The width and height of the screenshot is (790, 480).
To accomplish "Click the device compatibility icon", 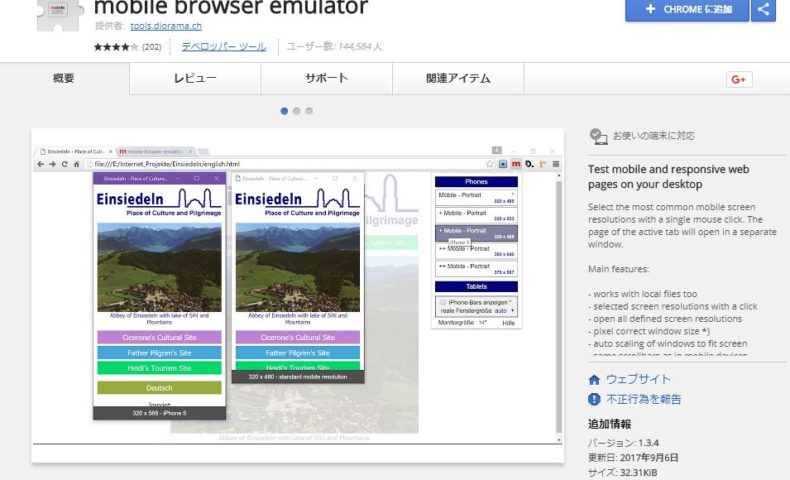I will point(598,136).
